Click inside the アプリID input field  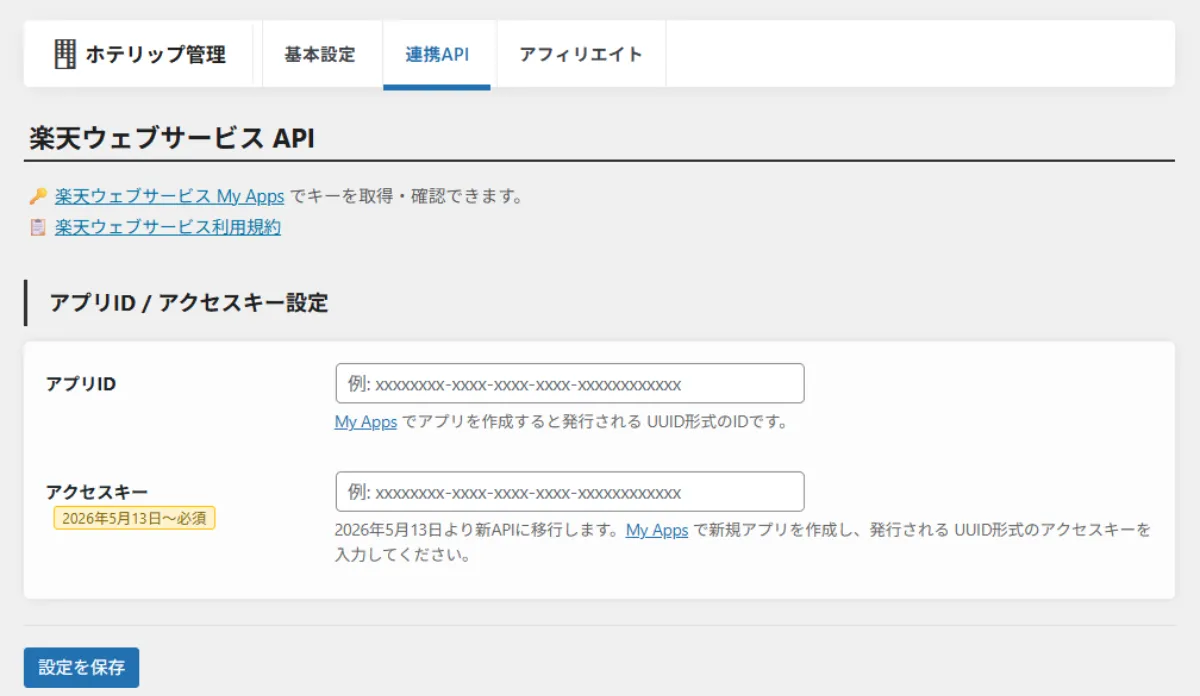tap(568, 383)
